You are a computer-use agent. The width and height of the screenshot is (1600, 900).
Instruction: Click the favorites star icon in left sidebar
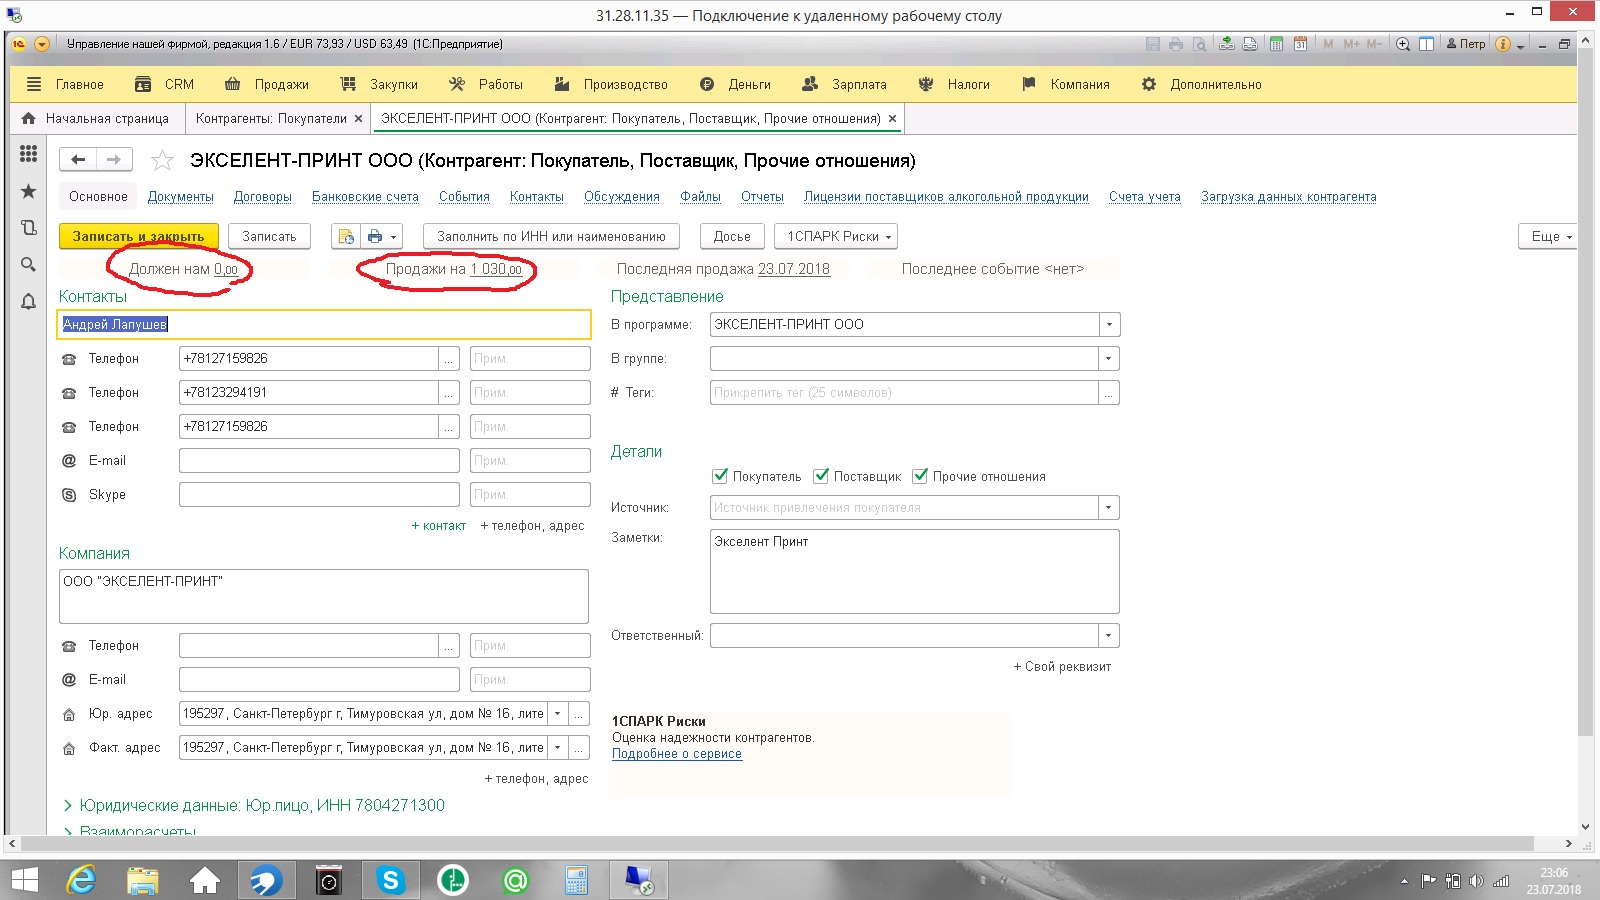pos(28,191)
